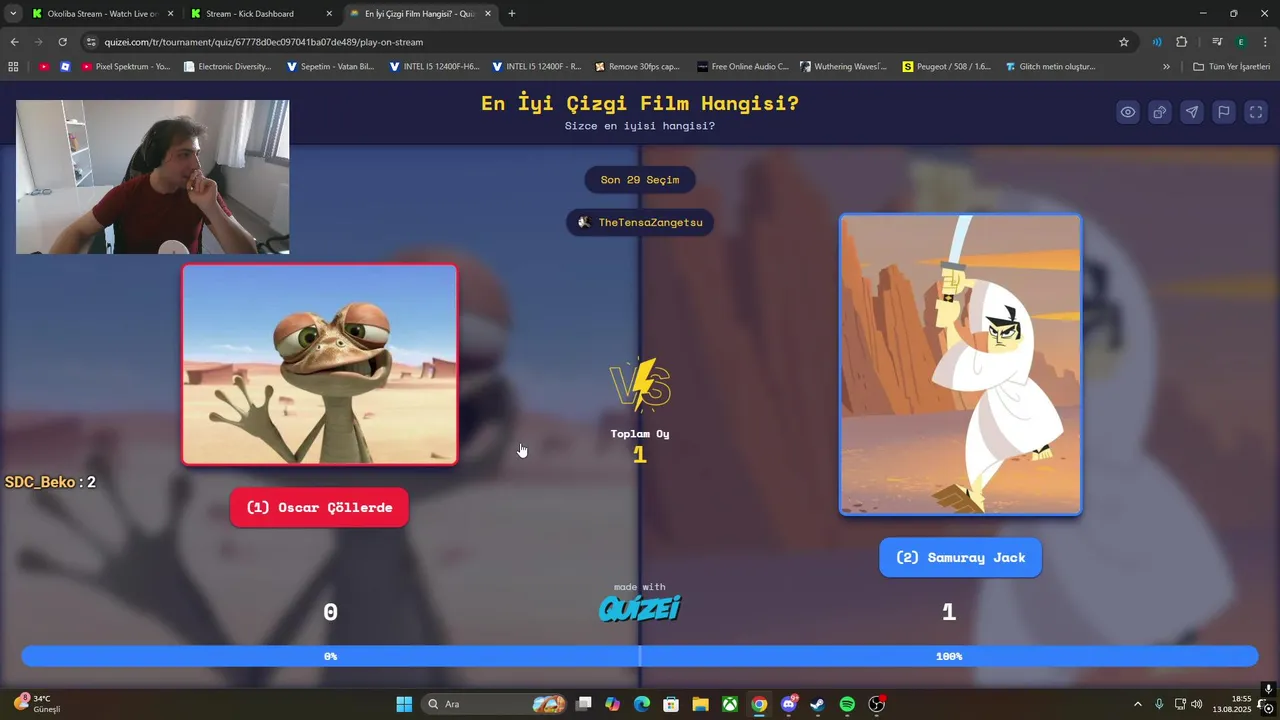Close the Kick Dashboard tab

(x=329, y=14)
